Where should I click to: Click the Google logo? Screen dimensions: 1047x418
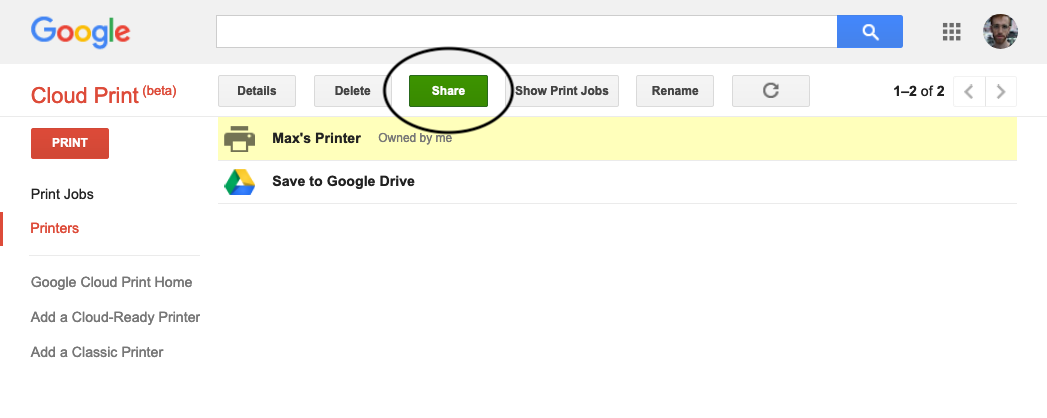(80, 32)
